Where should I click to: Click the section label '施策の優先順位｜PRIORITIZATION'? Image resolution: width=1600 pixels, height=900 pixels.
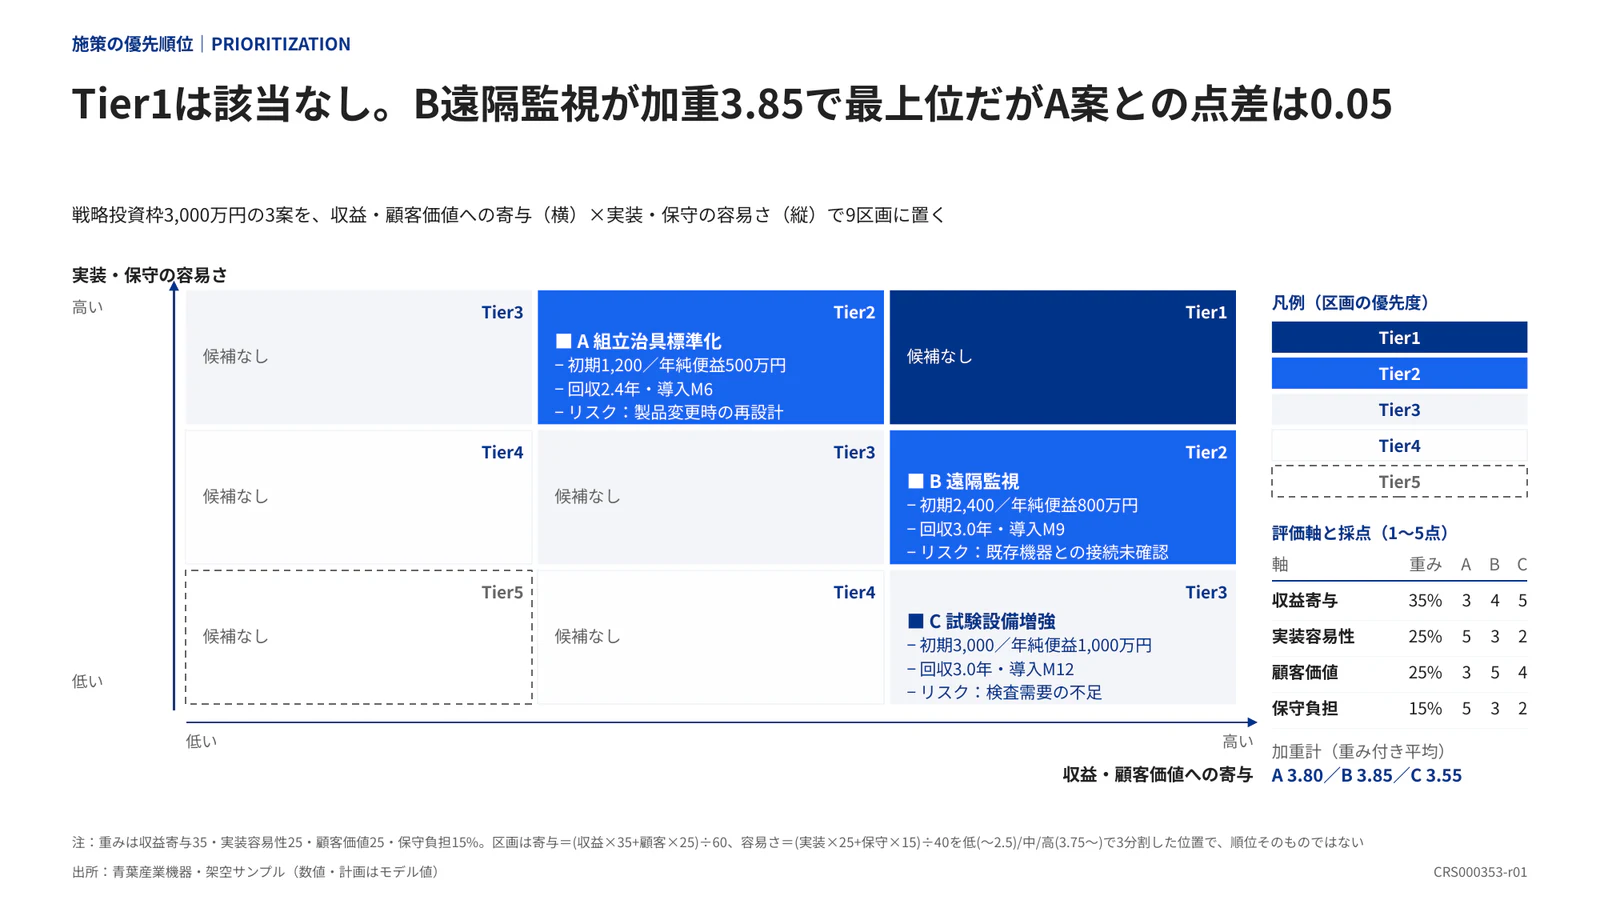tap(211, 44)
